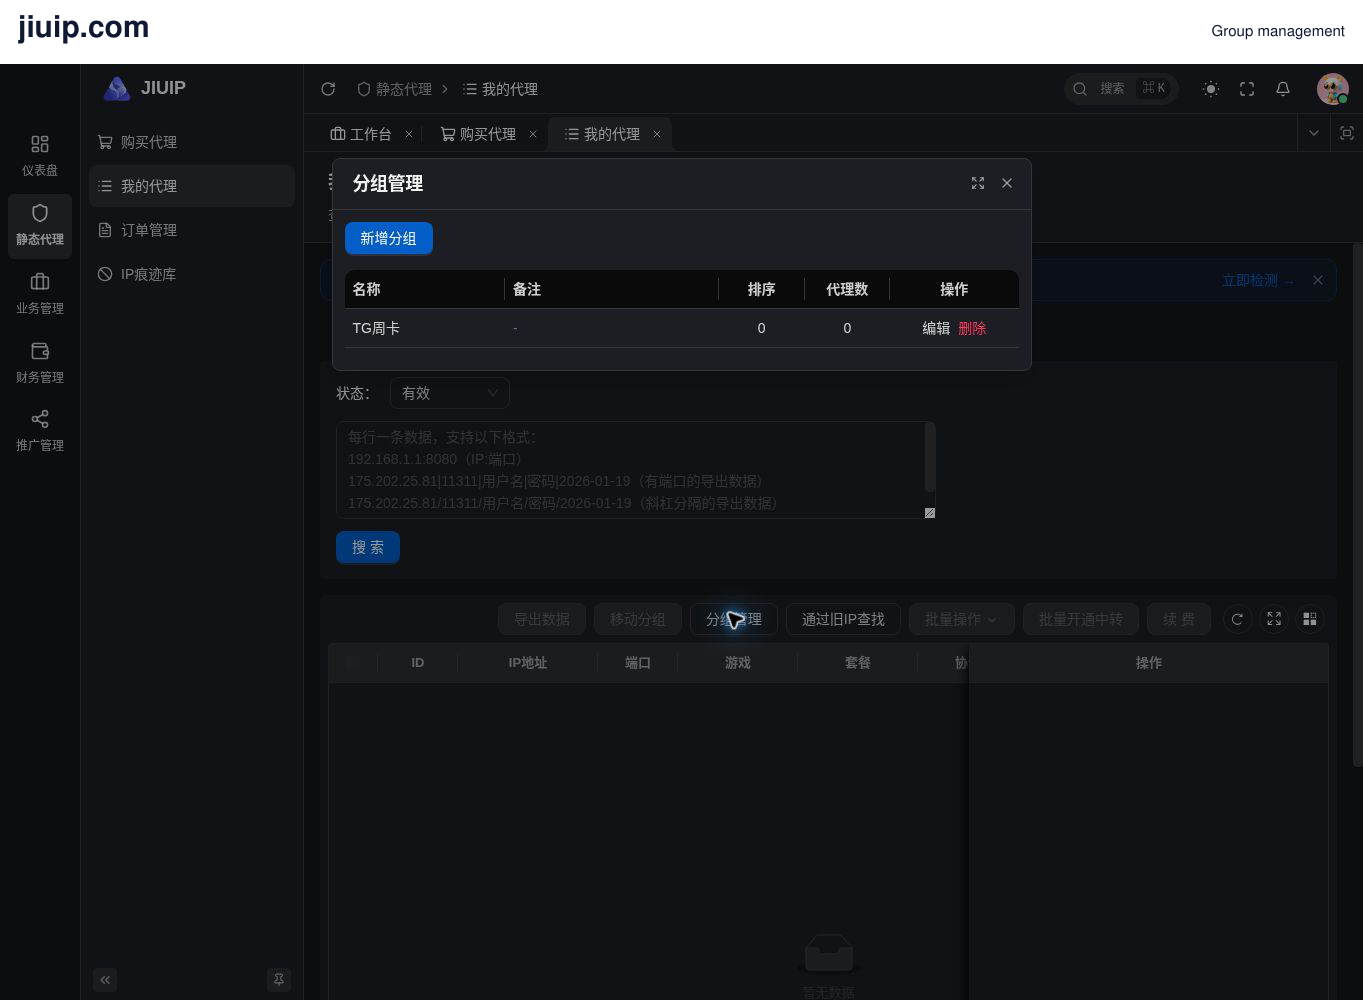Click the 新增分组 button
1363x1000 pixels.
point(389,238)
